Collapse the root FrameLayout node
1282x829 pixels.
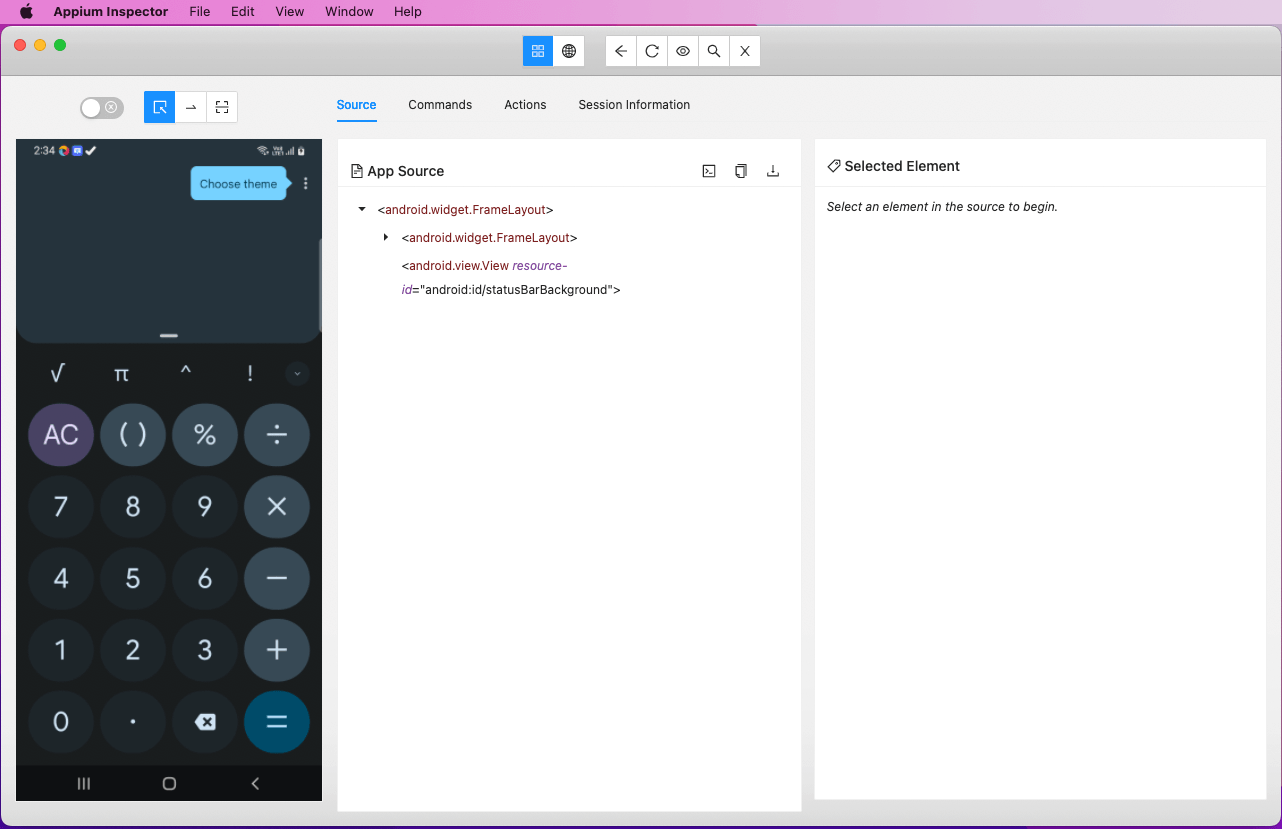[361, 210]
